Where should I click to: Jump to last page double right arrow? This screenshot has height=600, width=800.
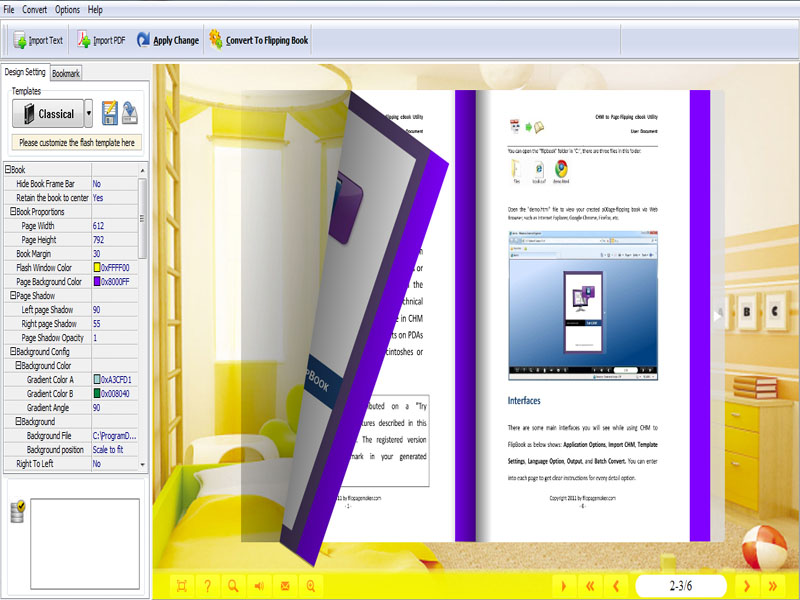click(x=773, y=586)
